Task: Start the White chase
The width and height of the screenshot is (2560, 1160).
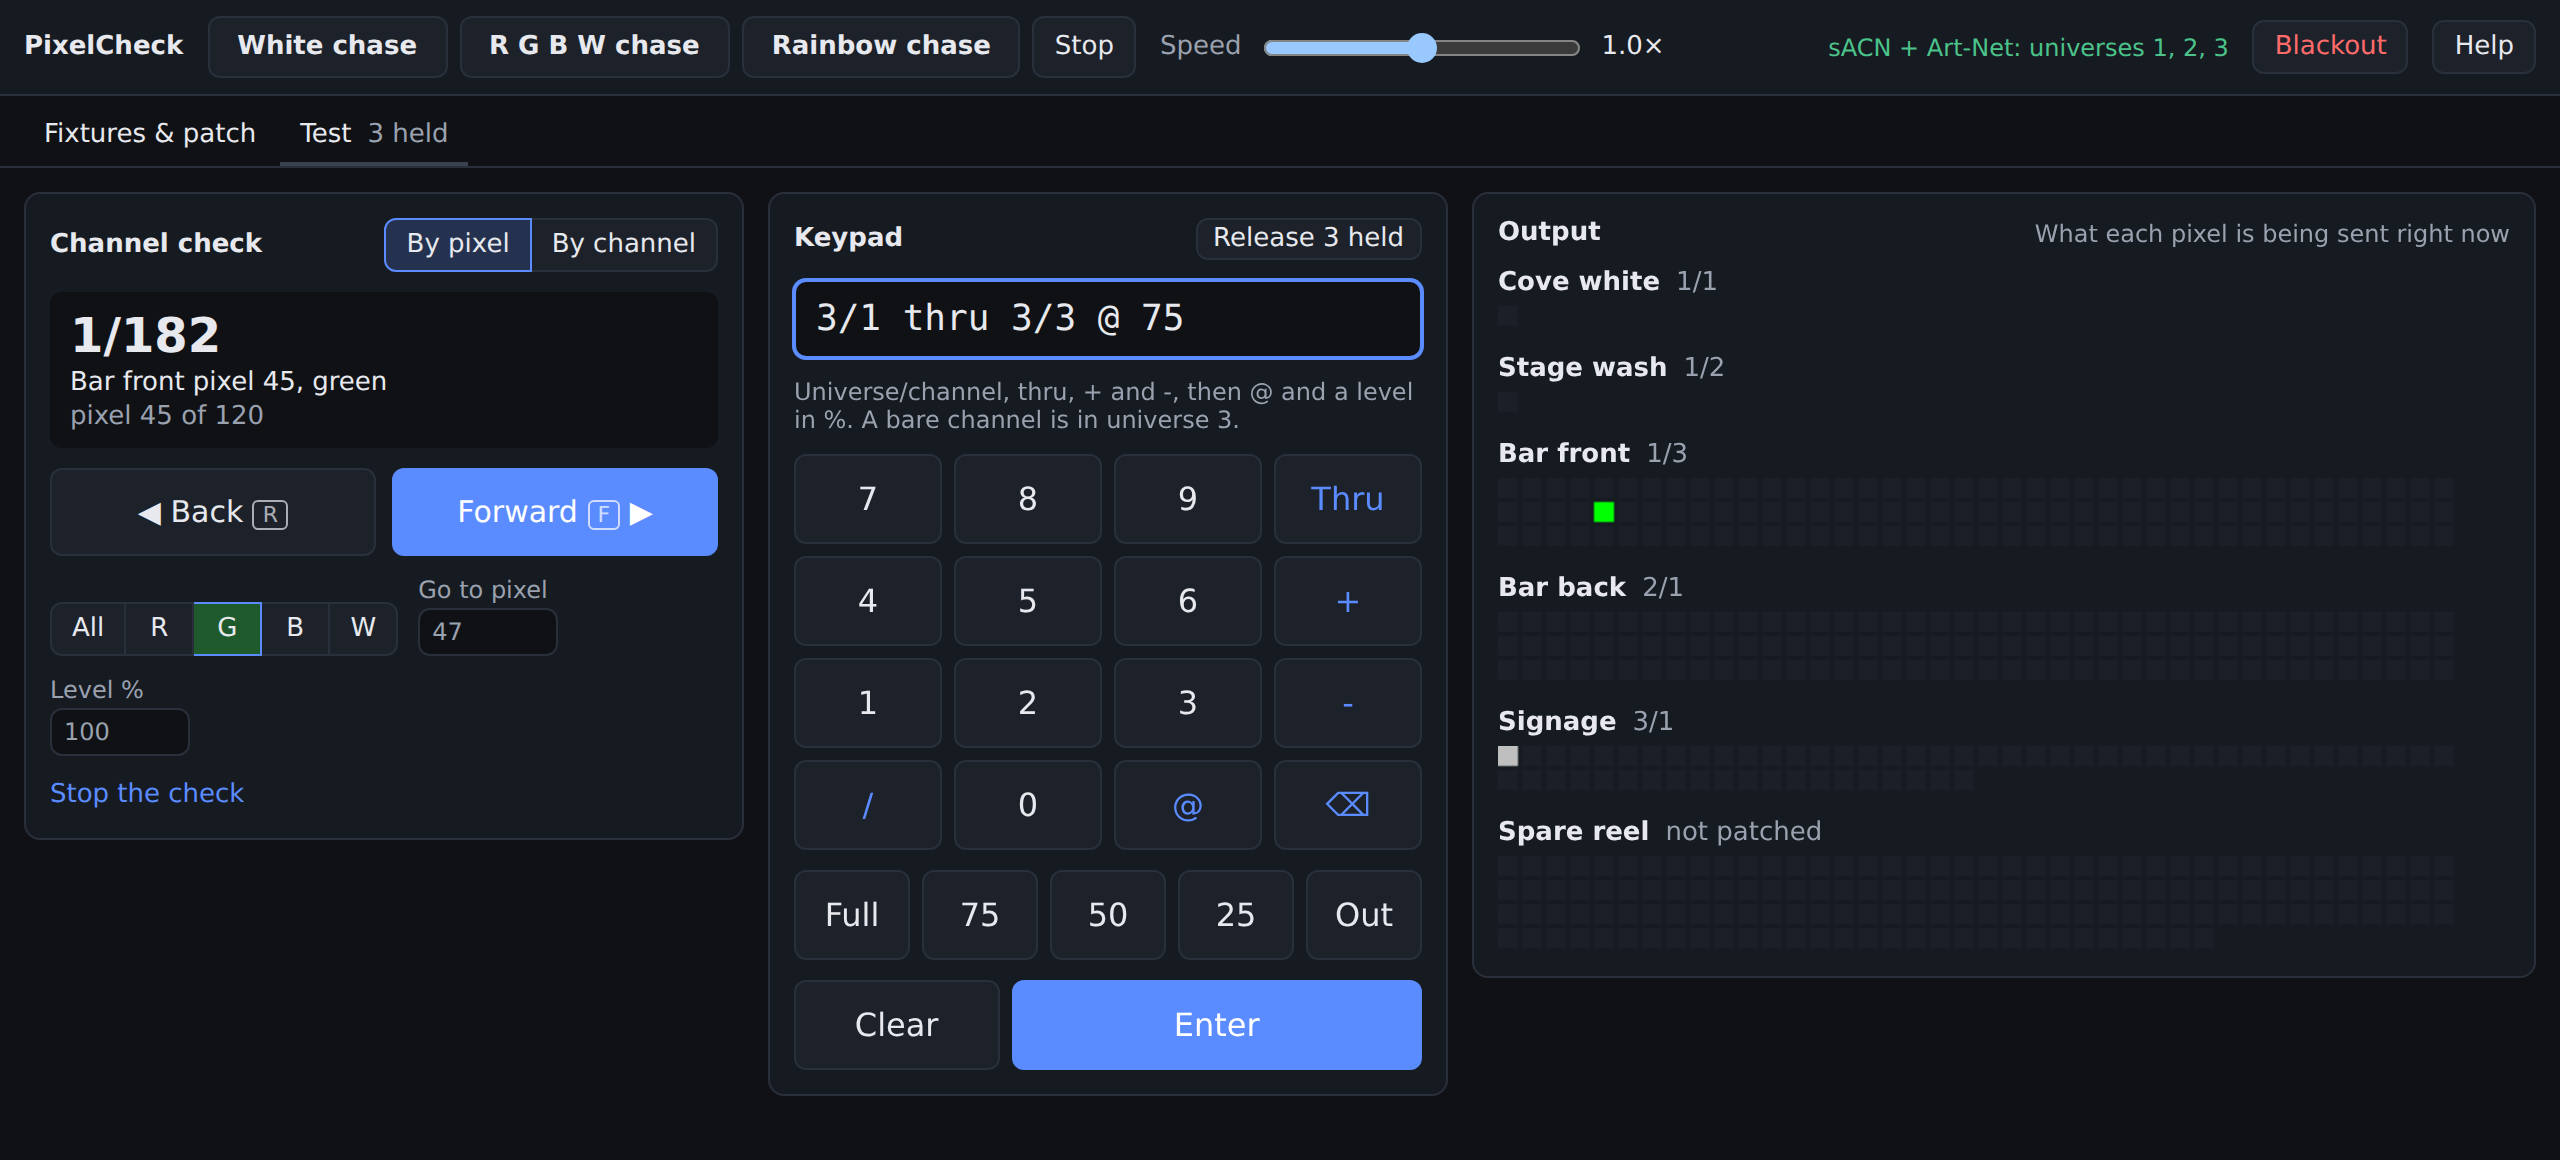Action: click(327, 46)
